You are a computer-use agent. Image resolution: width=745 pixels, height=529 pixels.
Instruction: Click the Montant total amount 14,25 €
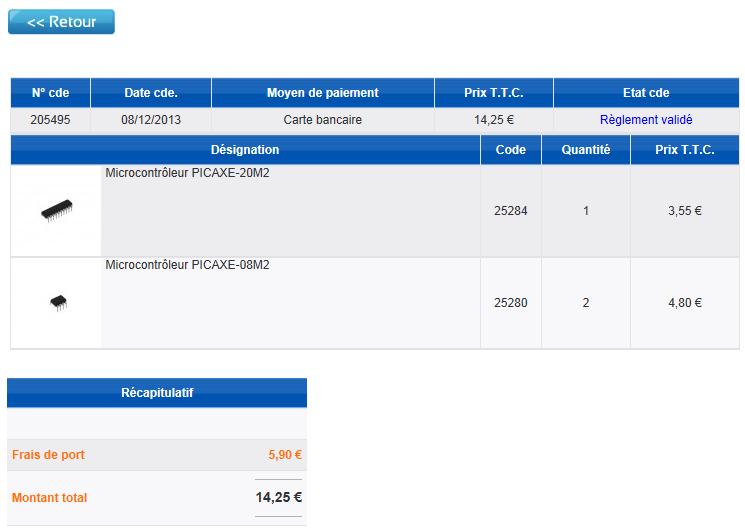pyautogui.click(x=278, y=497)
